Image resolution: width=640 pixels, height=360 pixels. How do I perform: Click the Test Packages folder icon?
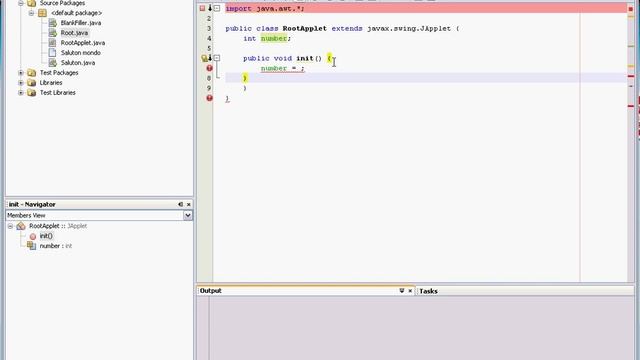(31, 73)
